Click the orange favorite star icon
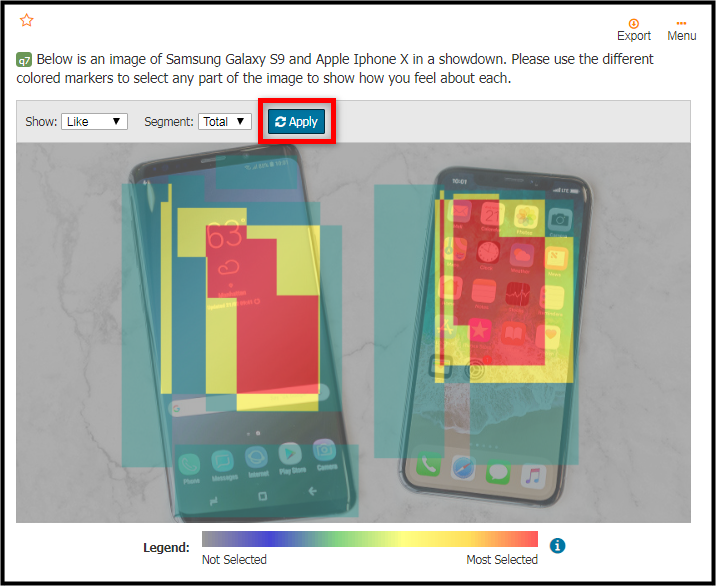 tap(26, 20)
